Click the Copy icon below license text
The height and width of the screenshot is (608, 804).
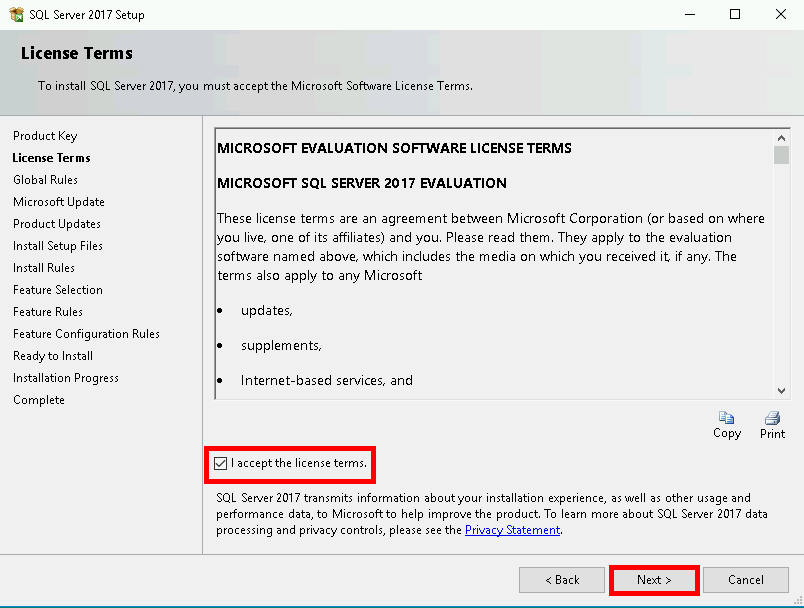(727, 418)
